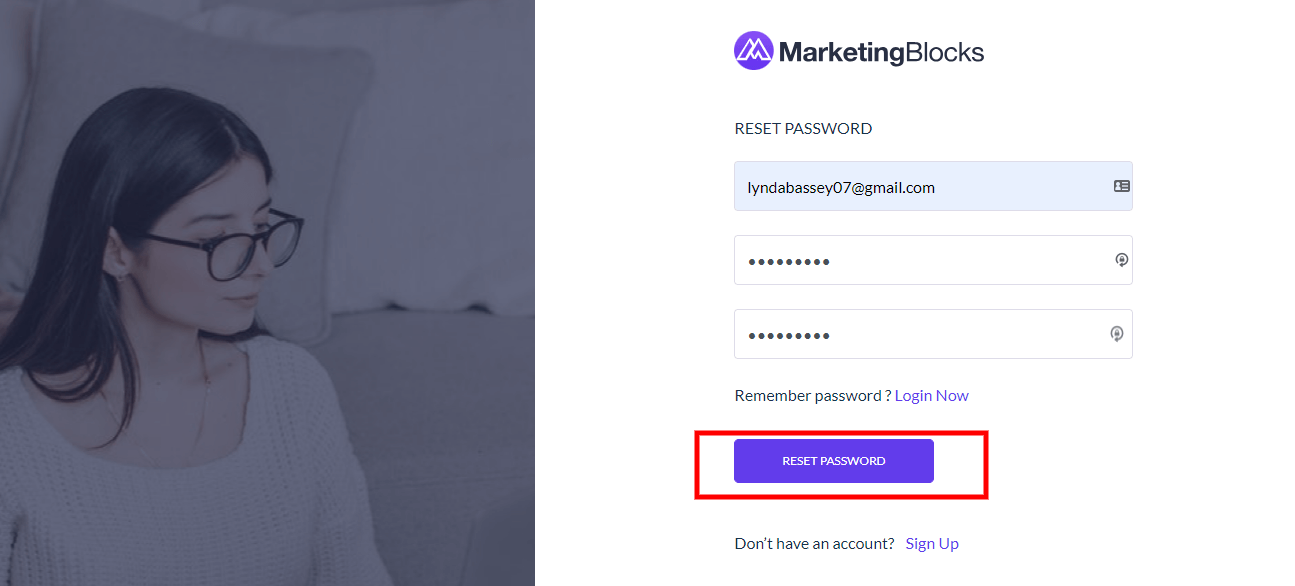
Task: Open the contact card autofill icon
Action: tap(1122, 186)
